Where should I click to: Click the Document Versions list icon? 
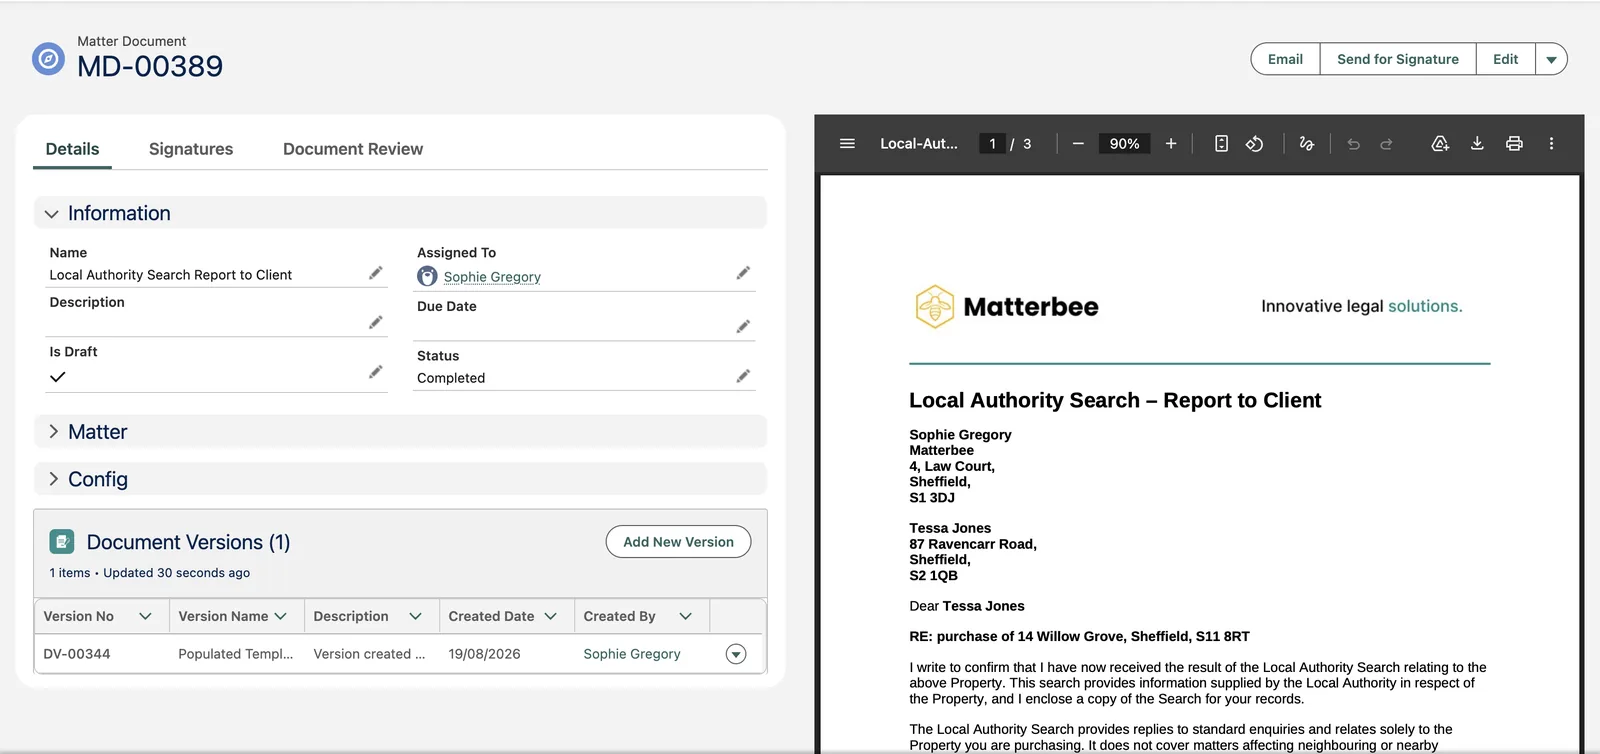[62, 542]
